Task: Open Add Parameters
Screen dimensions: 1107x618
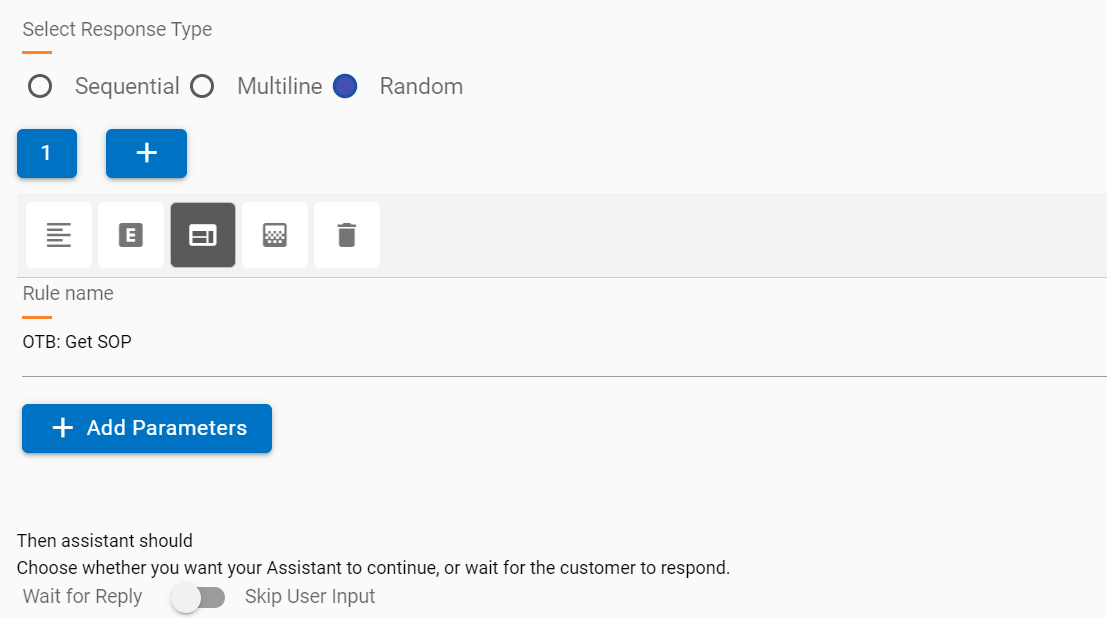Action: click(146, 428)
